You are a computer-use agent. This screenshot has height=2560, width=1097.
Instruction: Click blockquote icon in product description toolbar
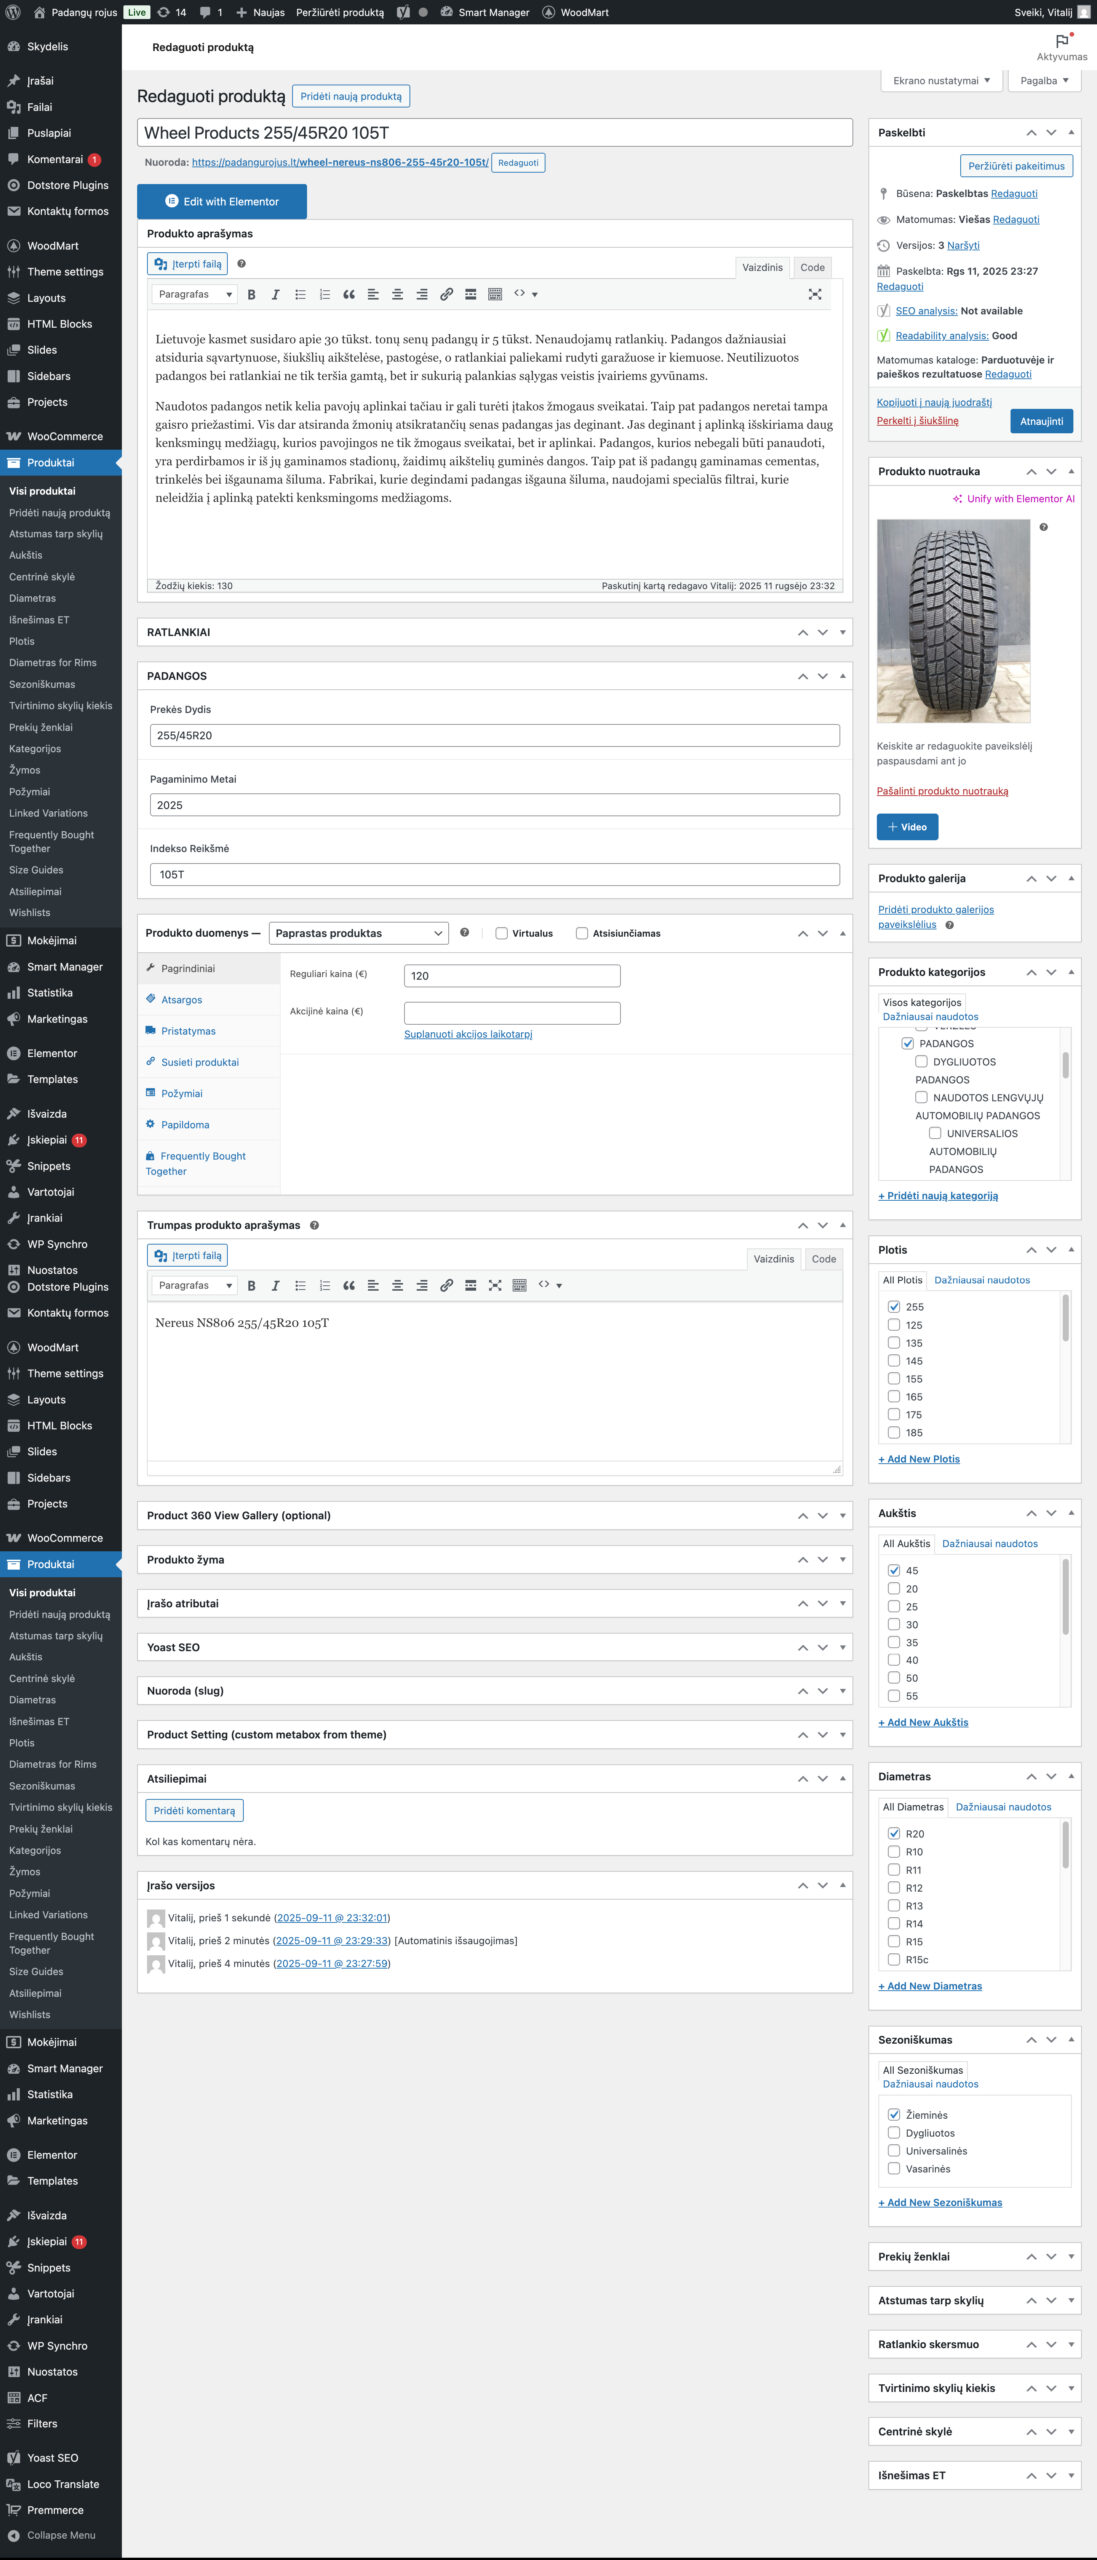click(349, 294)
